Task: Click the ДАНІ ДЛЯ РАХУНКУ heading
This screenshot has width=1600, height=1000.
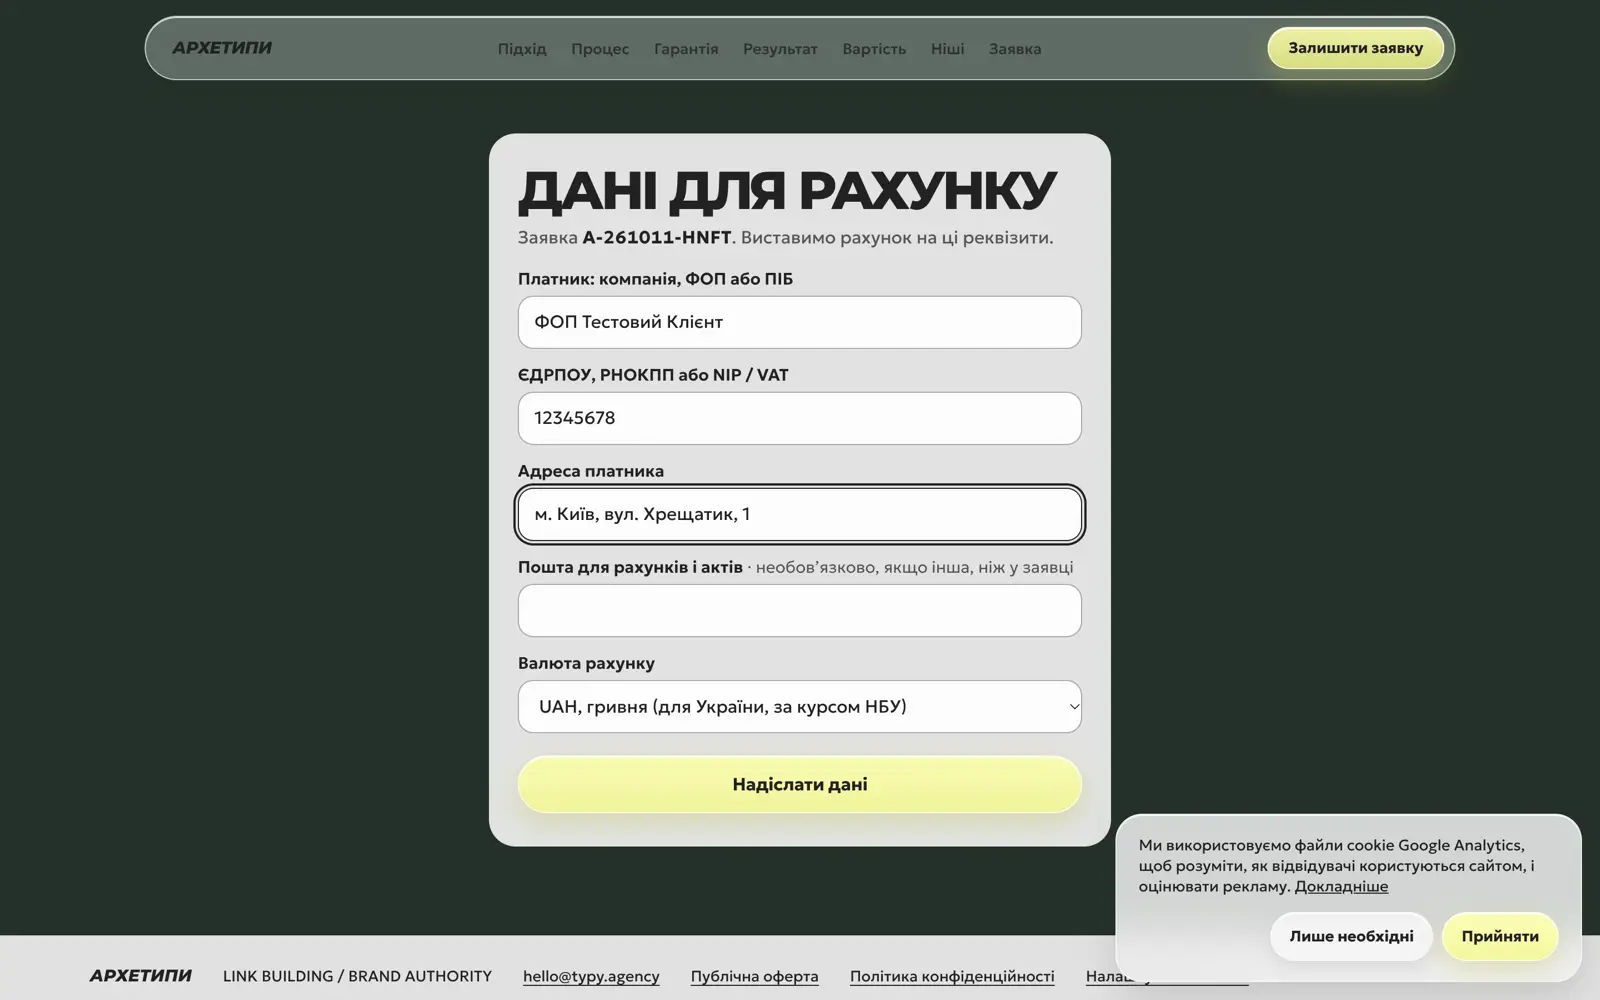Action: (x=787, y=190)
